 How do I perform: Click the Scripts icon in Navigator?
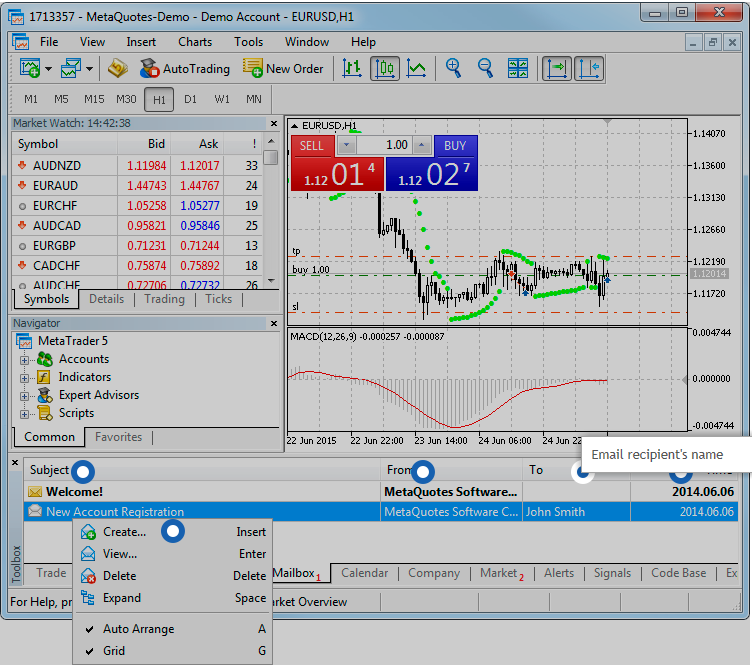click(x=45, y=413)
